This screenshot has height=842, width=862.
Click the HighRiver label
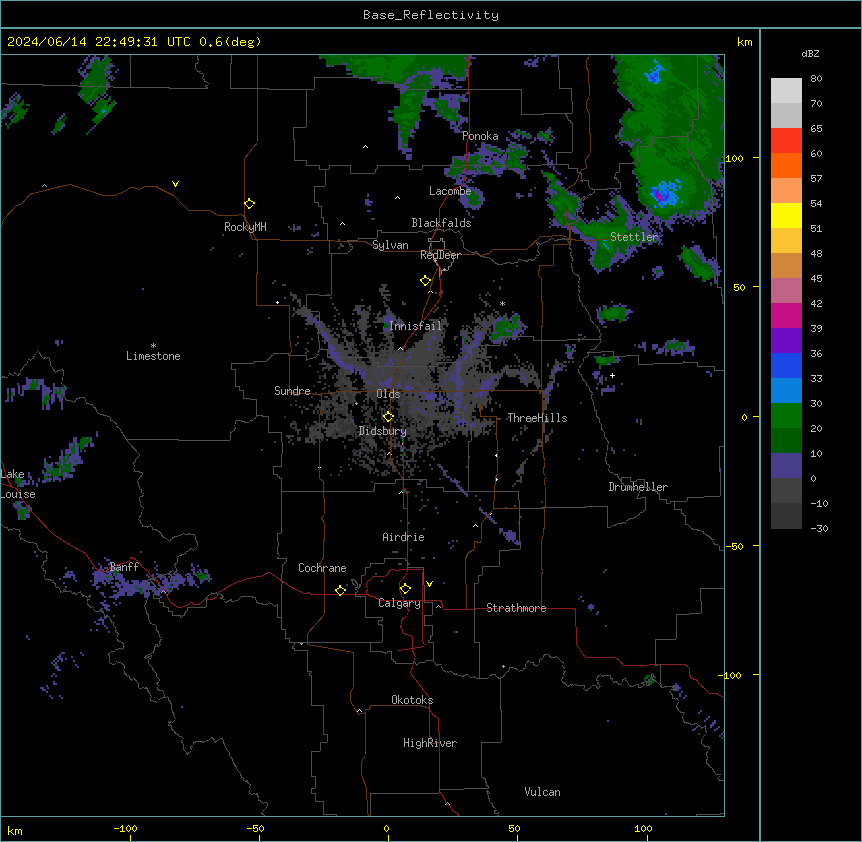pyautogui.click(x=430, y=743)
